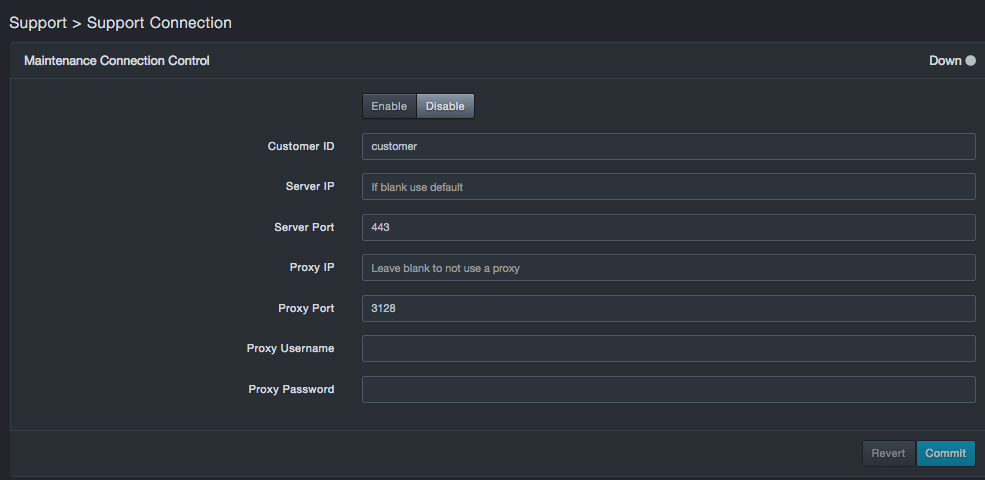Click the Maintenance Connection Control panel header
The width and height of the screenshot is (985, 480).
117,61
